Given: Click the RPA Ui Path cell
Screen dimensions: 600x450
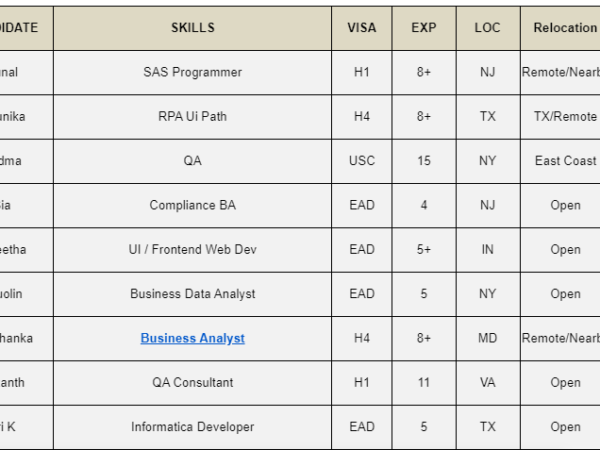Looking at the screenshot, I should tap(192, 116).
